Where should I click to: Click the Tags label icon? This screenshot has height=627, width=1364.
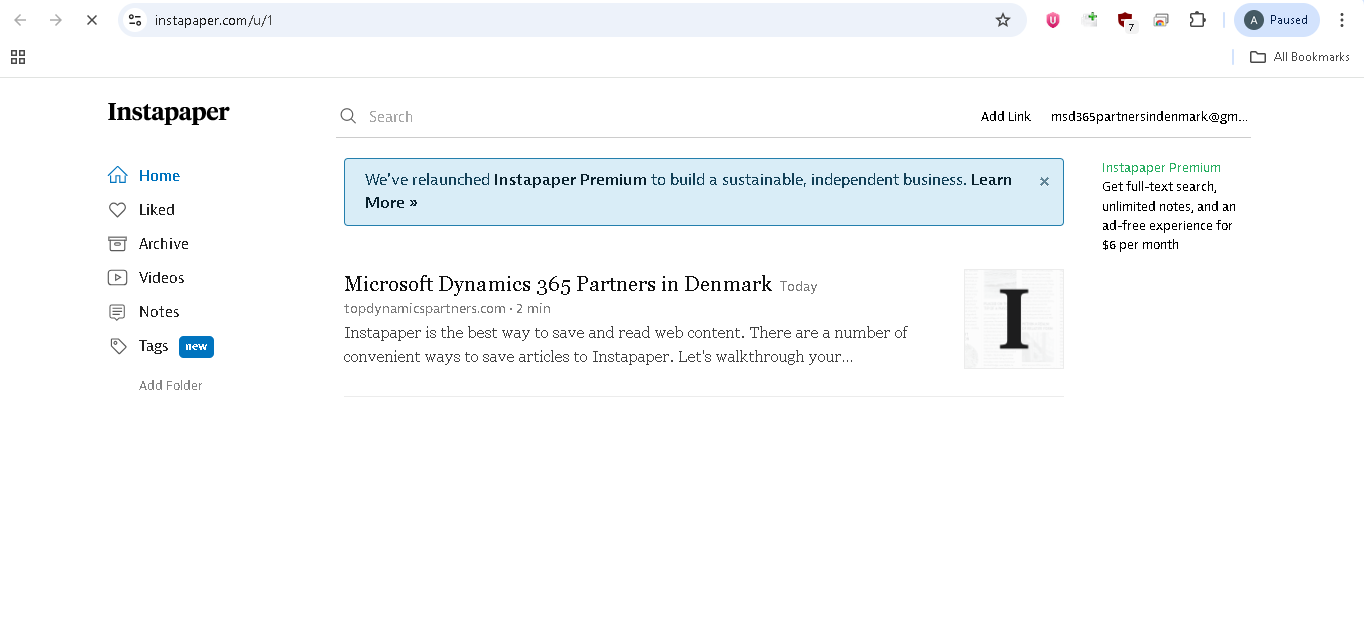[118, 346]
